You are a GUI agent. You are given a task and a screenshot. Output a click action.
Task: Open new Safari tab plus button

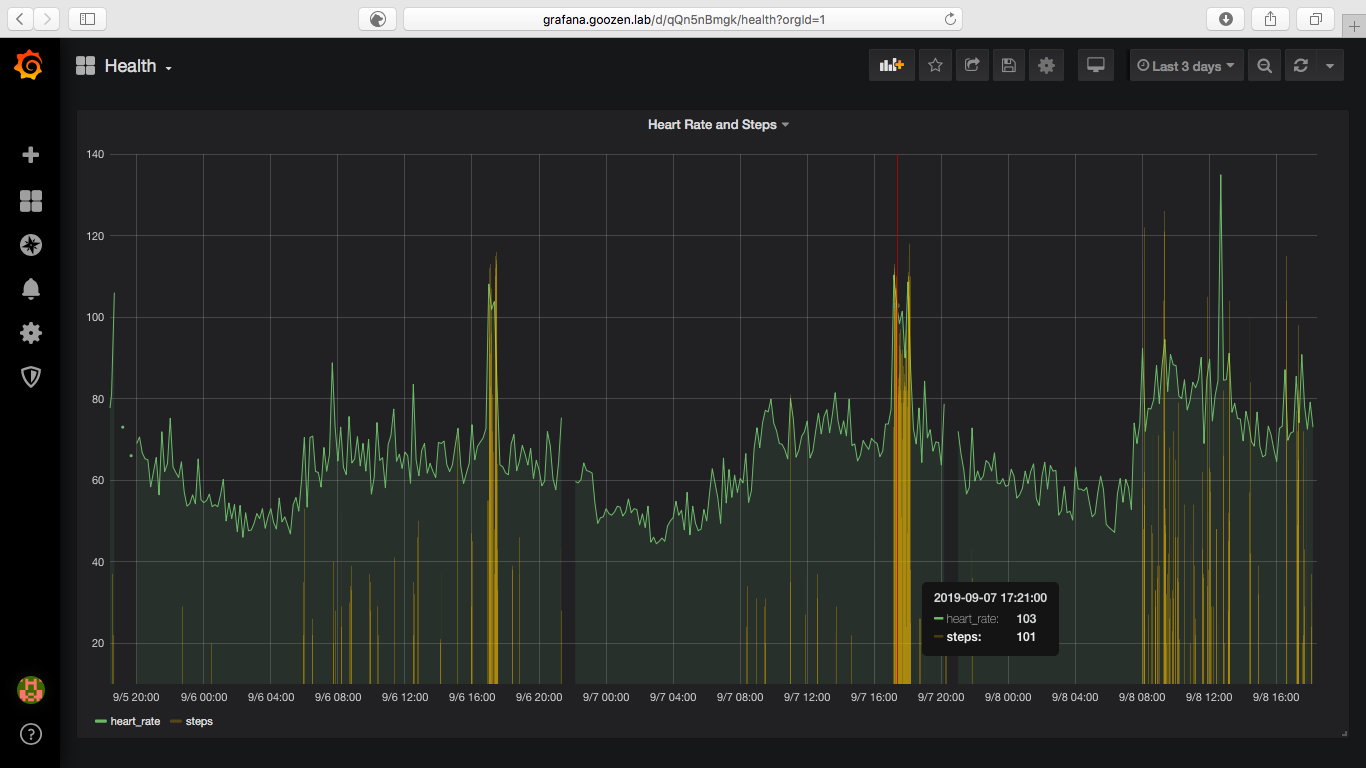[x=1354, y=25]
